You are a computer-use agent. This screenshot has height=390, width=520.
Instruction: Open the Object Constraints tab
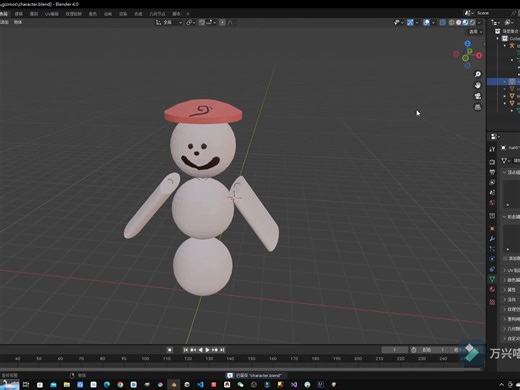coord(492,269)
